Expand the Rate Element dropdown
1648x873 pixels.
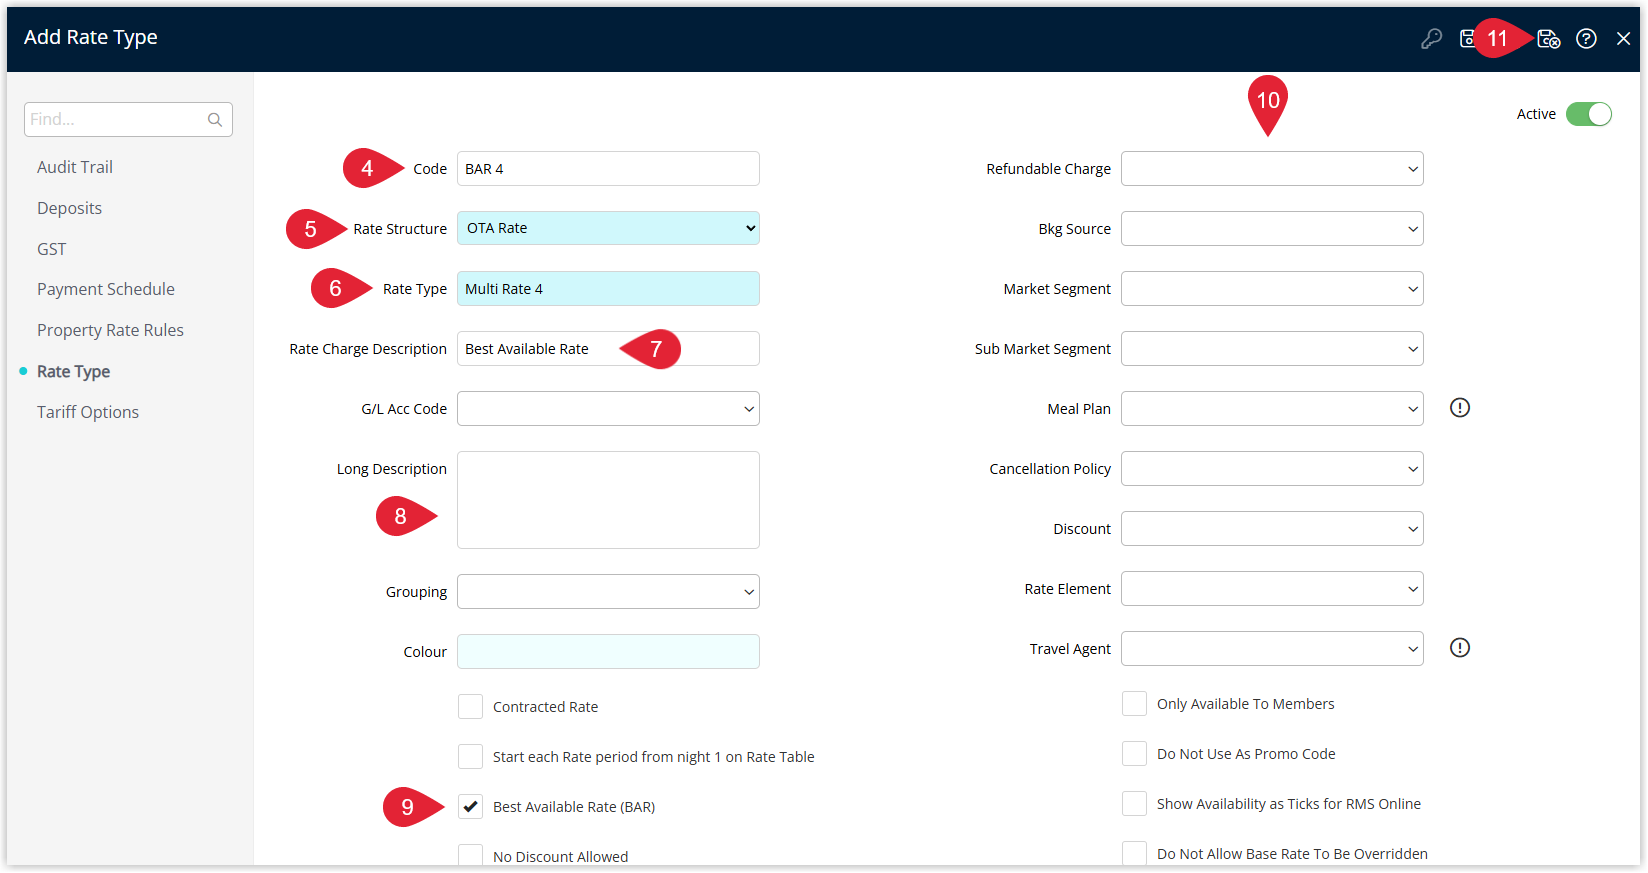pyautogui.click(x=1272, y=589)
